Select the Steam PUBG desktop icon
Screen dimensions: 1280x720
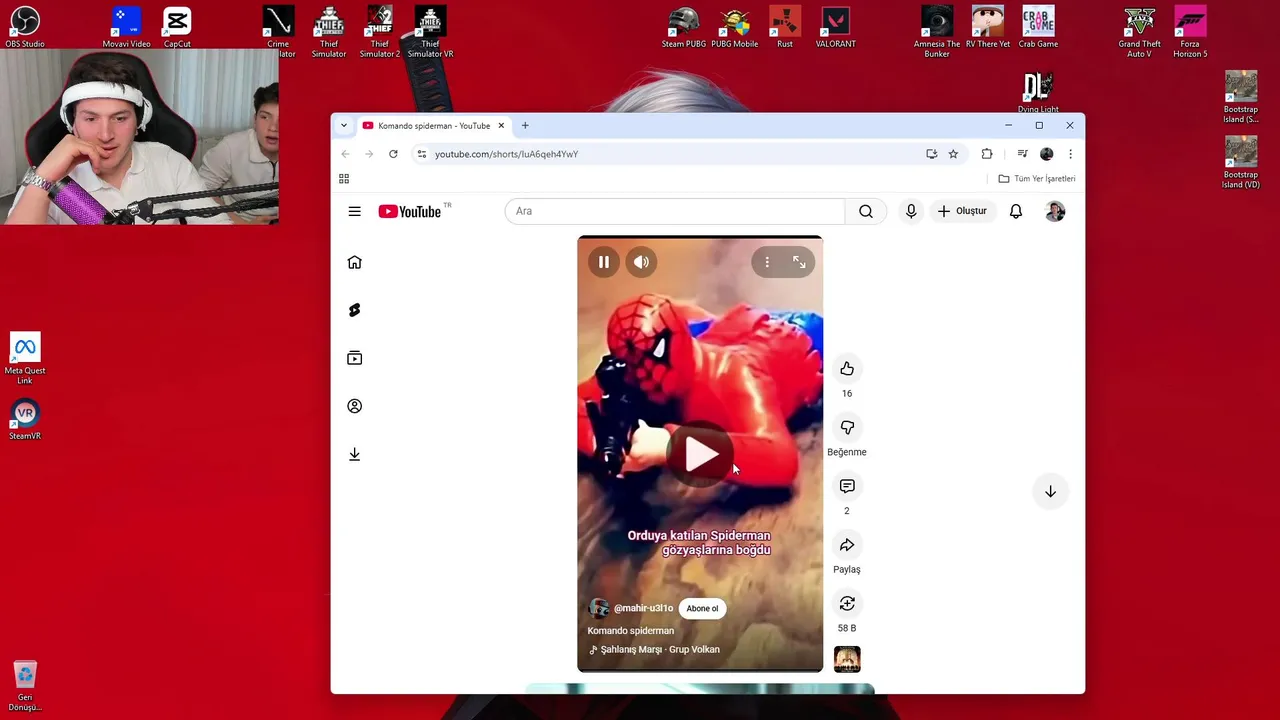pos(684,27)
